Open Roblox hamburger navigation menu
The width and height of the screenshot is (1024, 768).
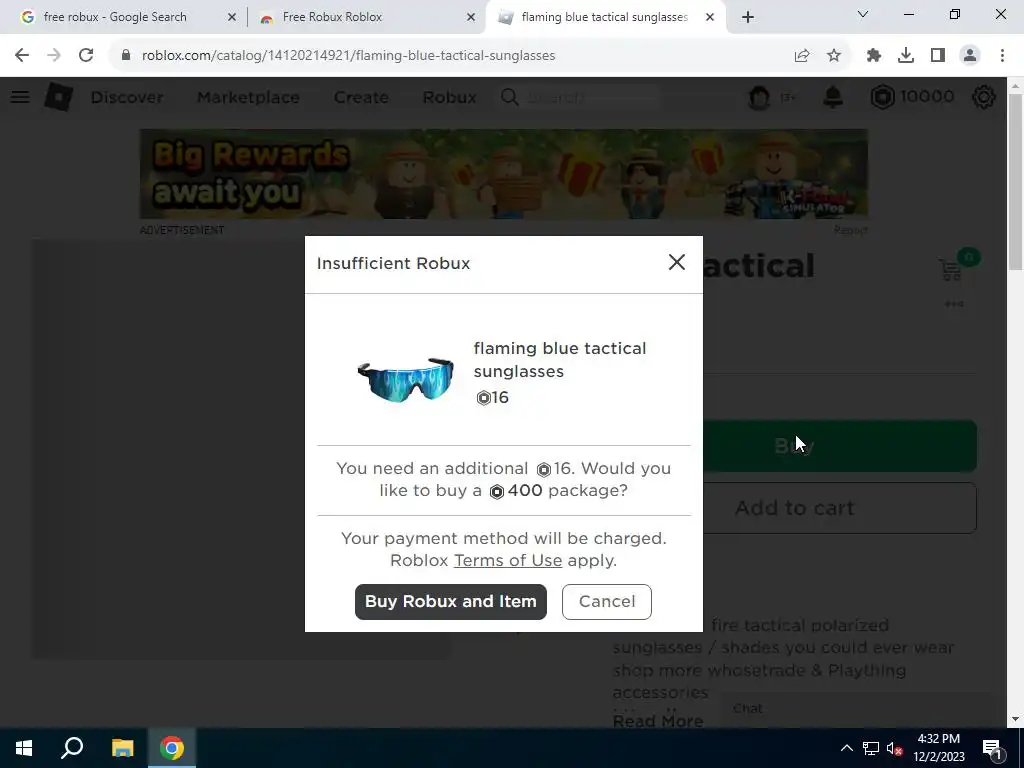coord(20,97)
